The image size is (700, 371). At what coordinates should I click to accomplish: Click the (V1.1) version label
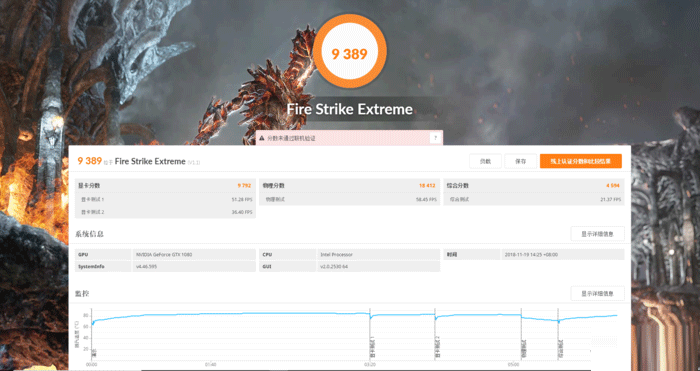tap(194, 163)
